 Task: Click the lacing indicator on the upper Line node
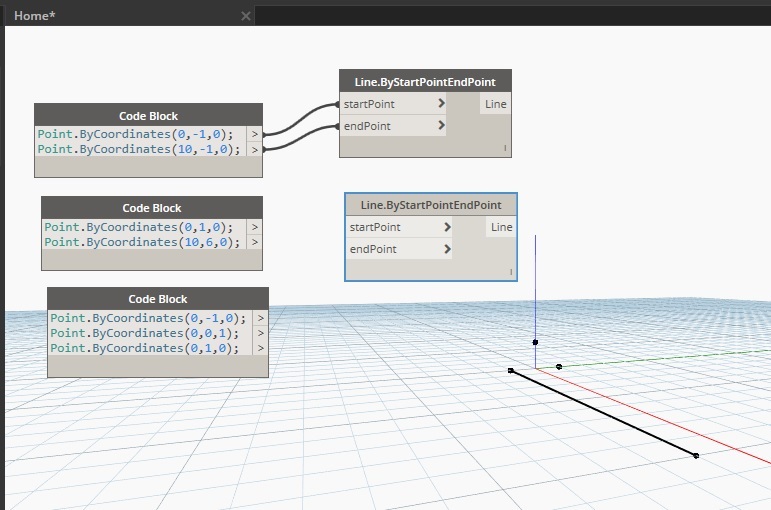coord(504,148)
